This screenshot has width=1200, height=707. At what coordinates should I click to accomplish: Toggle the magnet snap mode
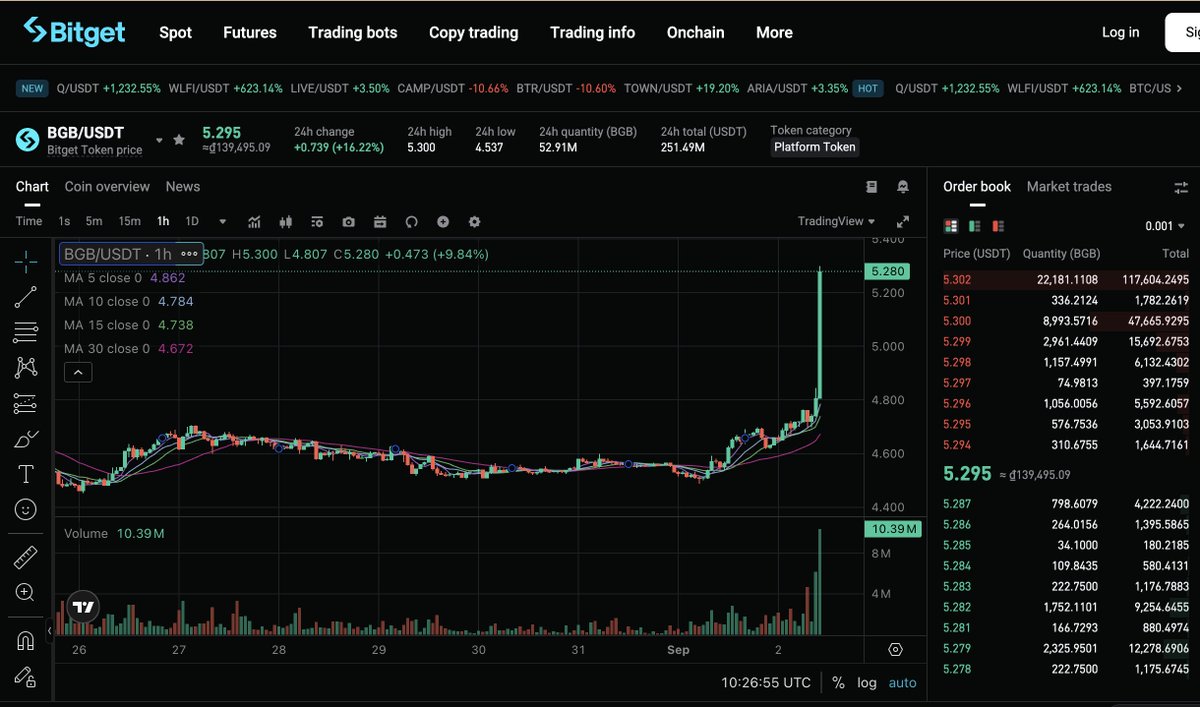click(x=26, y=641)
